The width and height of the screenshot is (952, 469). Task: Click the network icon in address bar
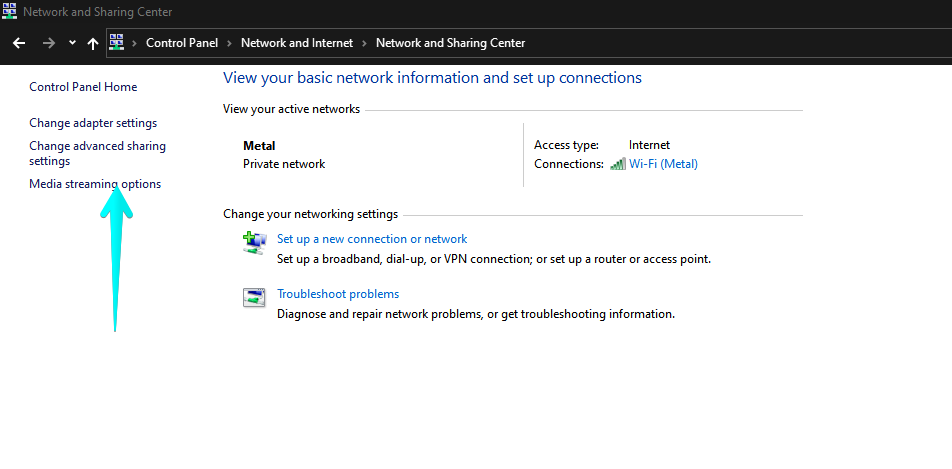point(117,42)
